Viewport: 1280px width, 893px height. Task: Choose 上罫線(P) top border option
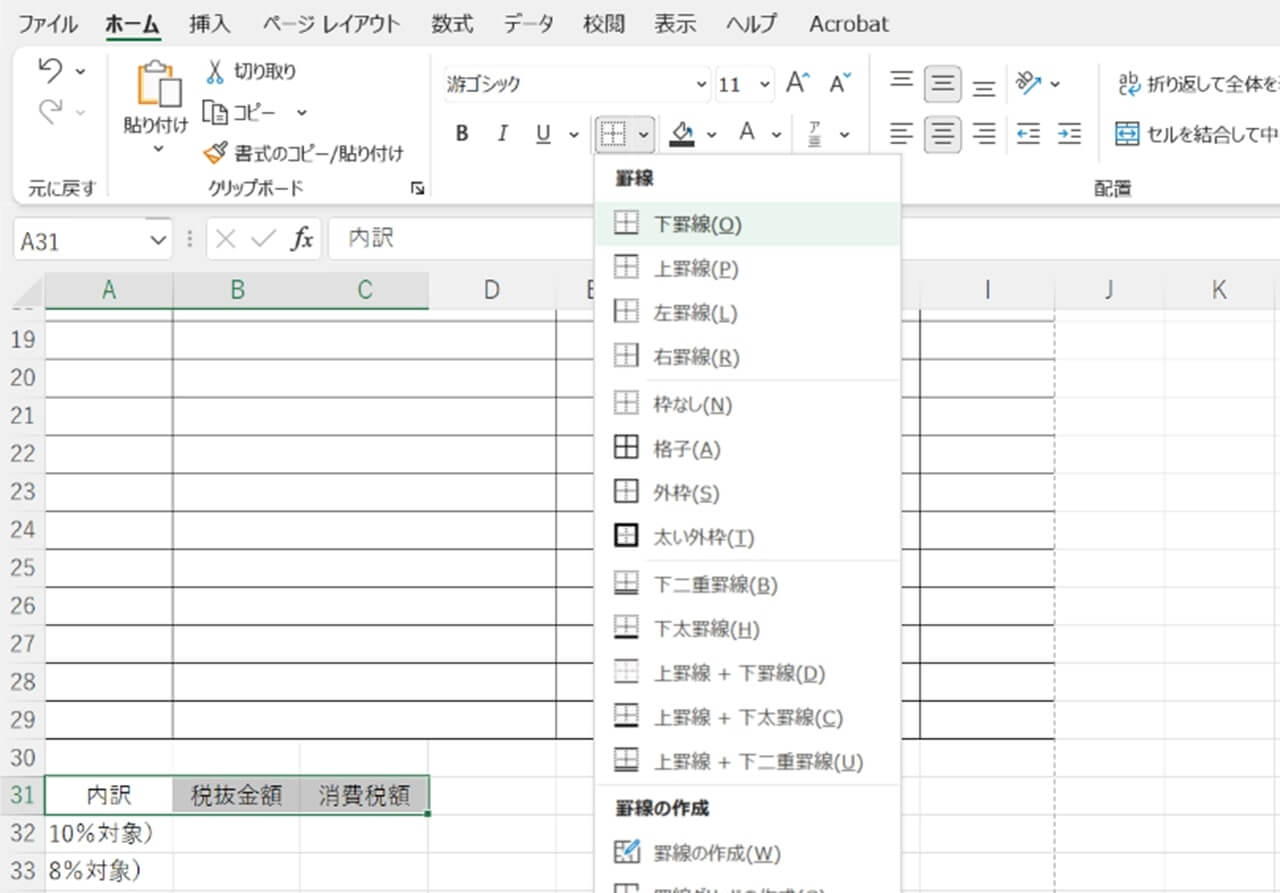(x=747, y=269)
